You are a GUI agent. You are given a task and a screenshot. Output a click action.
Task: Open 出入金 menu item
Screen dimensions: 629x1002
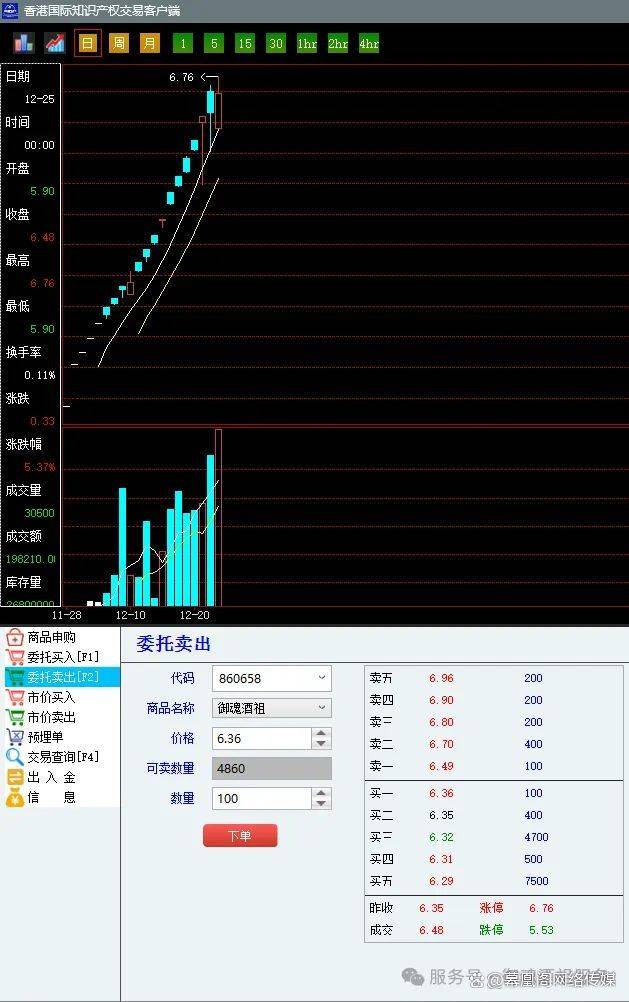click(61, 777)
